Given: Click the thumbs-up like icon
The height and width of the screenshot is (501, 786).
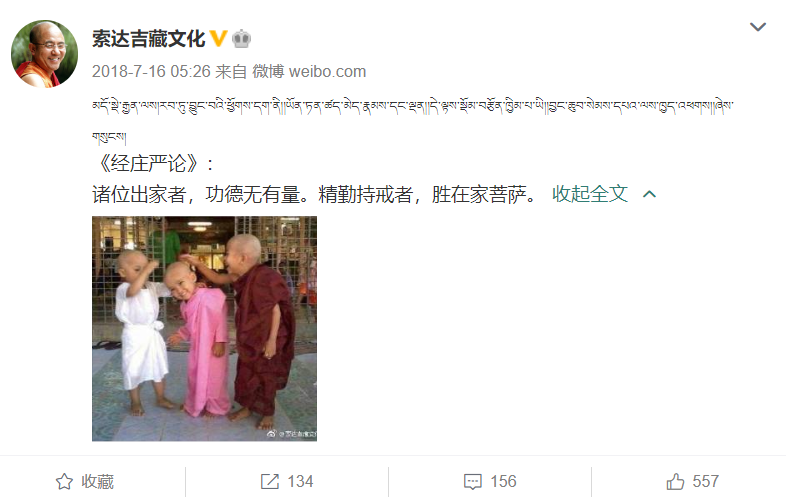Looking at the screenshot, I should (x=675, y=481).
